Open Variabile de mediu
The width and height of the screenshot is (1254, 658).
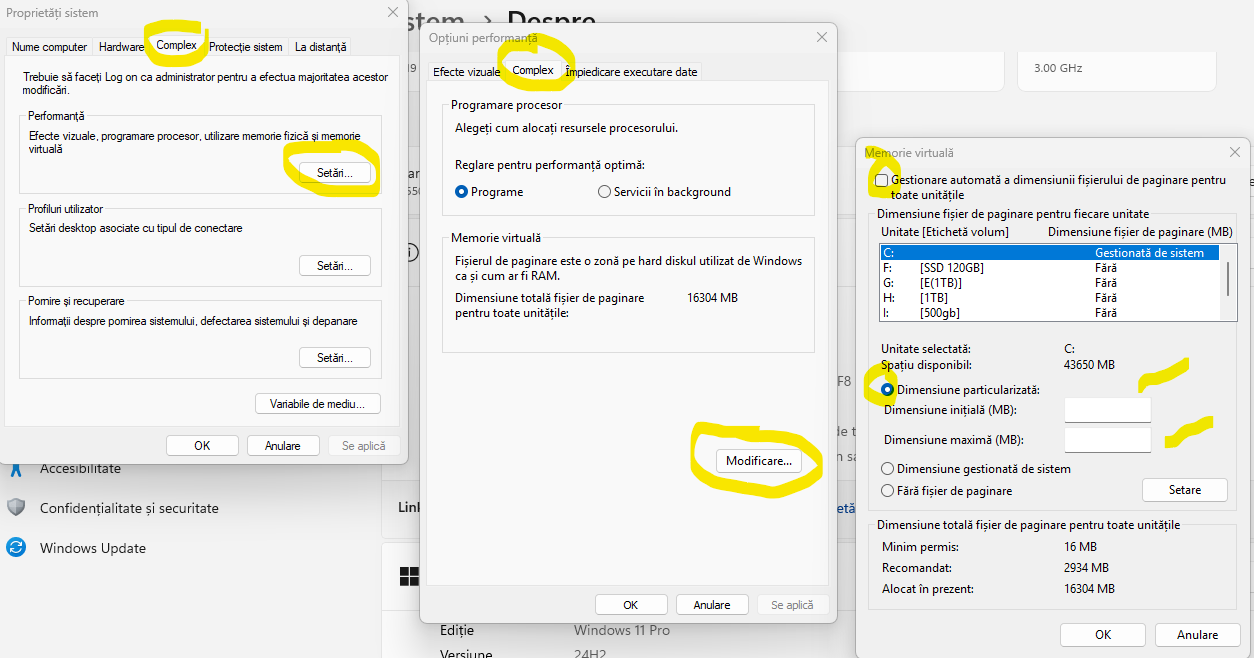(318, 404)
